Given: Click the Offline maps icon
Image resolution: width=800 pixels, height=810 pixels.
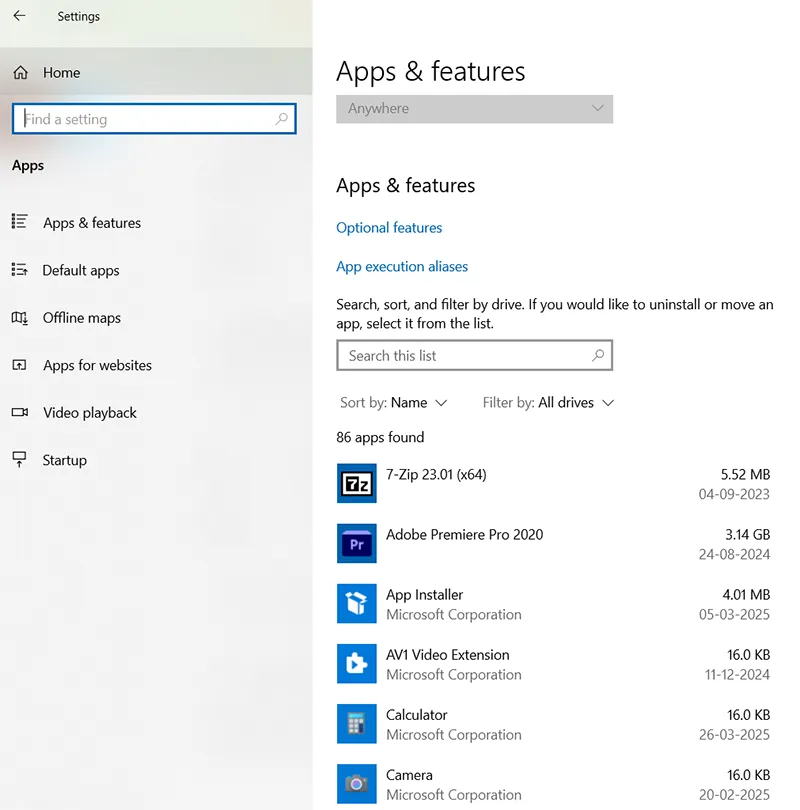Looking at the screenshot, I should click(x=20, y=317).
